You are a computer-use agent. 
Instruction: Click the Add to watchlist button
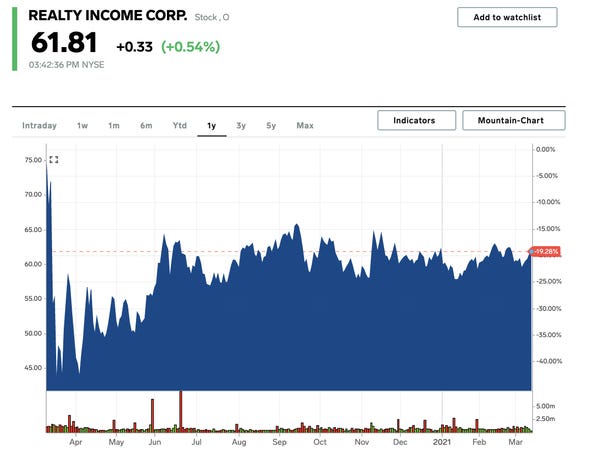507,17
